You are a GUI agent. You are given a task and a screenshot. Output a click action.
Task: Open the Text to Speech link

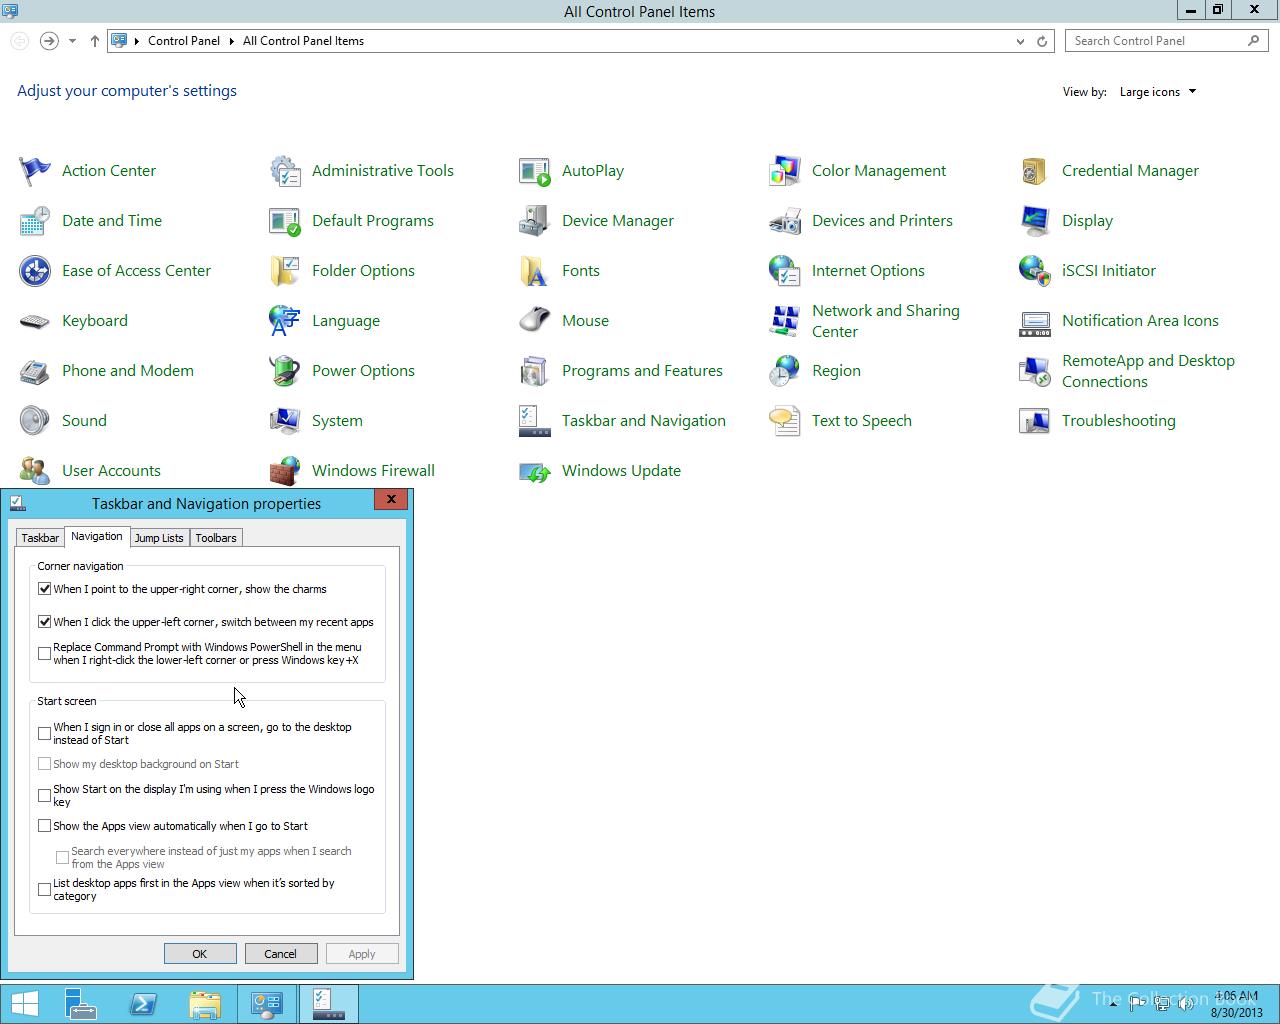(x=862, y=421)
